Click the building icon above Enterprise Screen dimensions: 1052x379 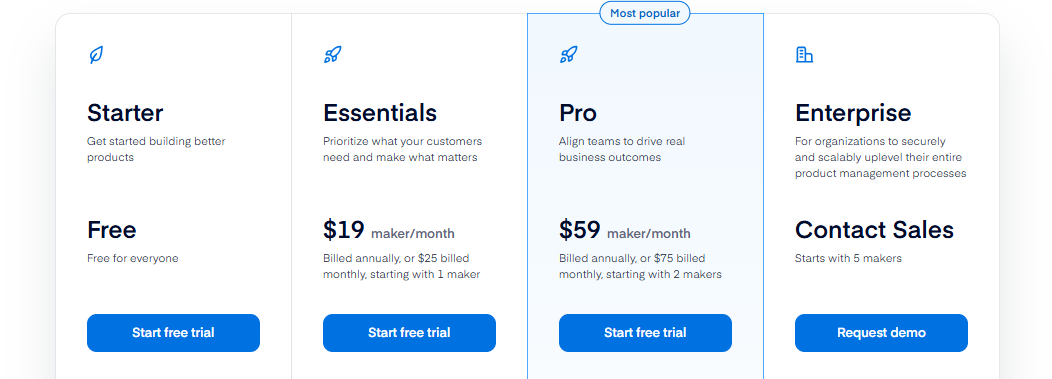coord(804,55)
